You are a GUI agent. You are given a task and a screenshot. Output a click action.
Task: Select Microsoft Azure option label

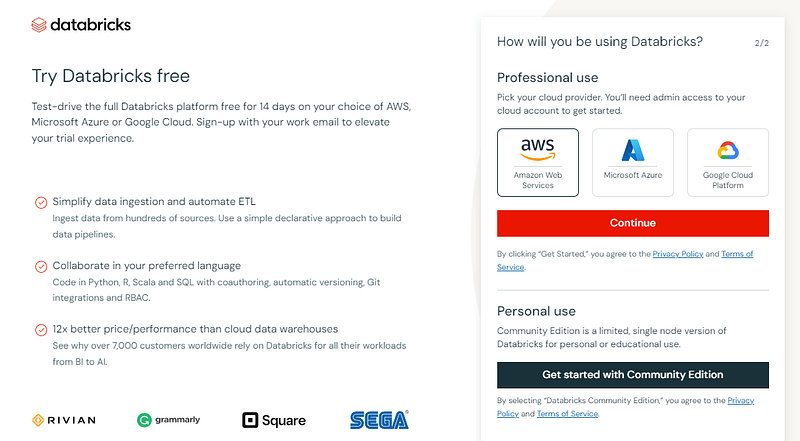(633, 175)
